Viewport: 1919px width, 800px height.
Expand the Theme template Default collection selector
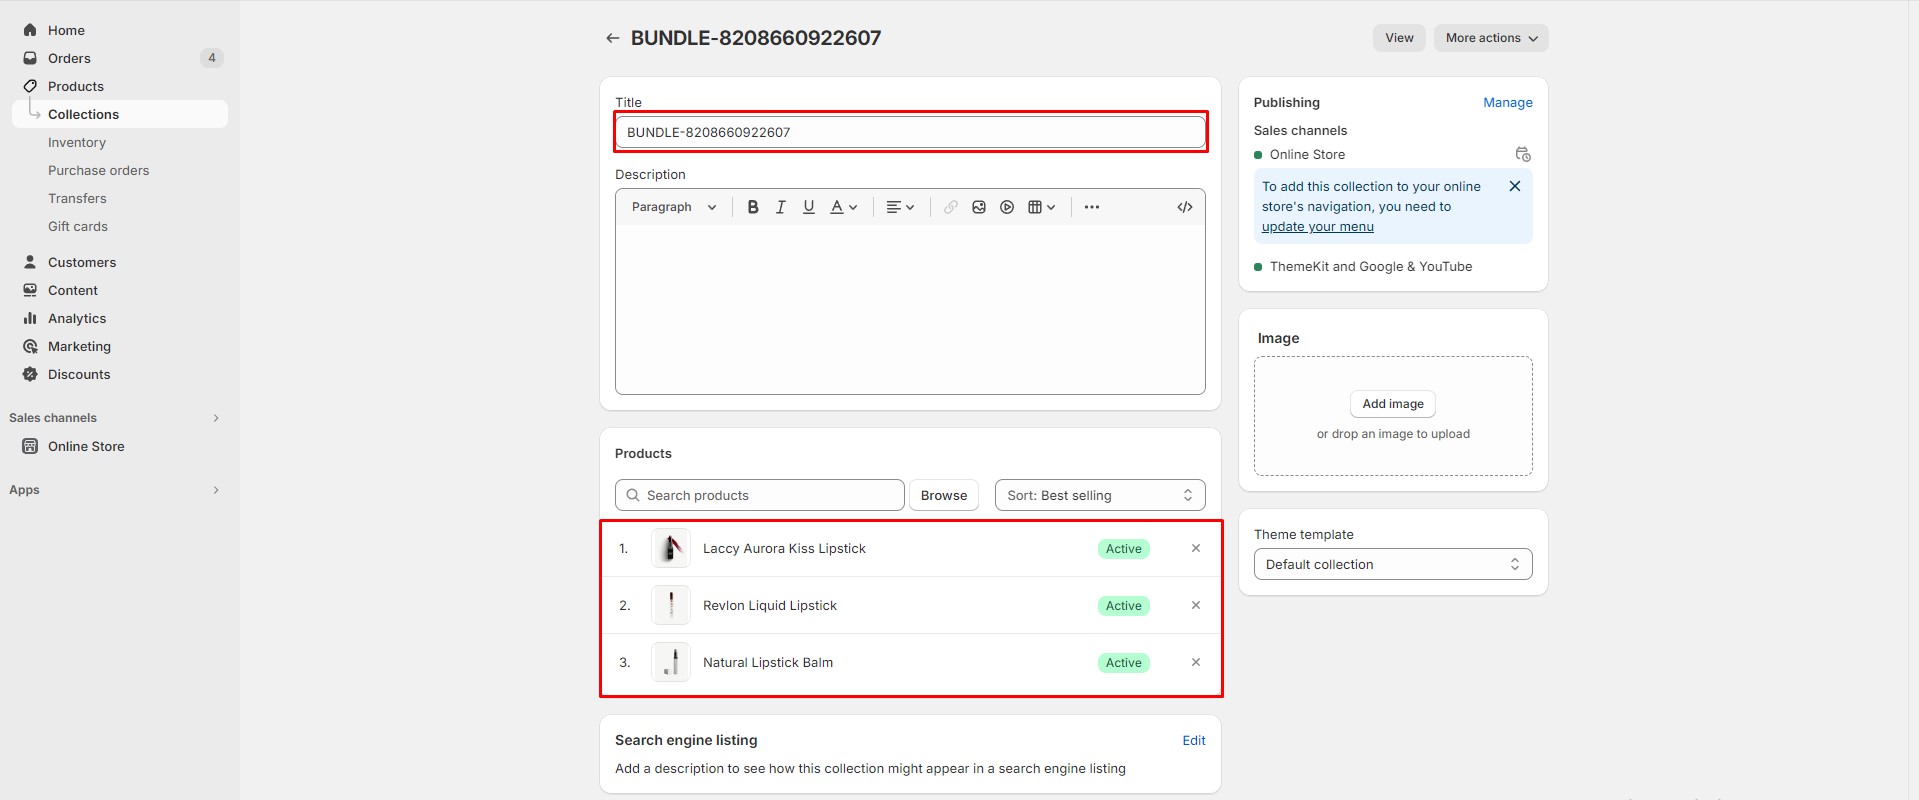[x=1392, y=564]
